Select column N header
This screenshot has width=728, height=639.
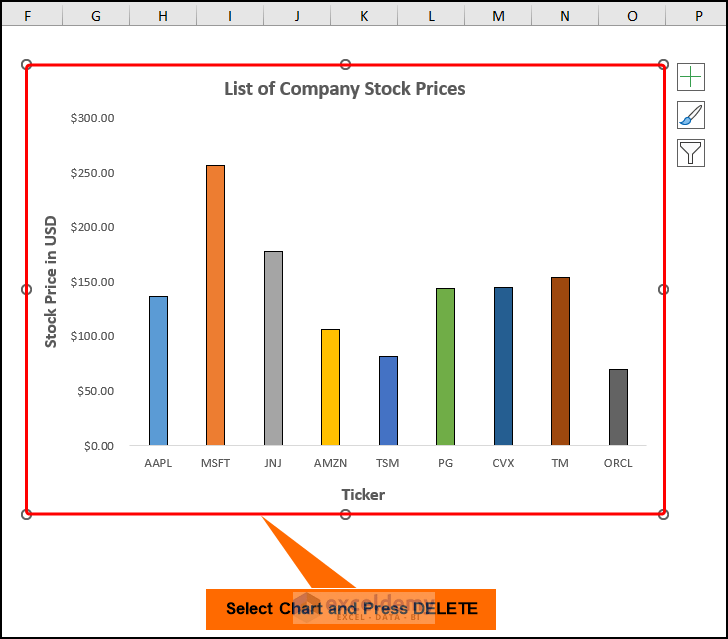point(565,16)
